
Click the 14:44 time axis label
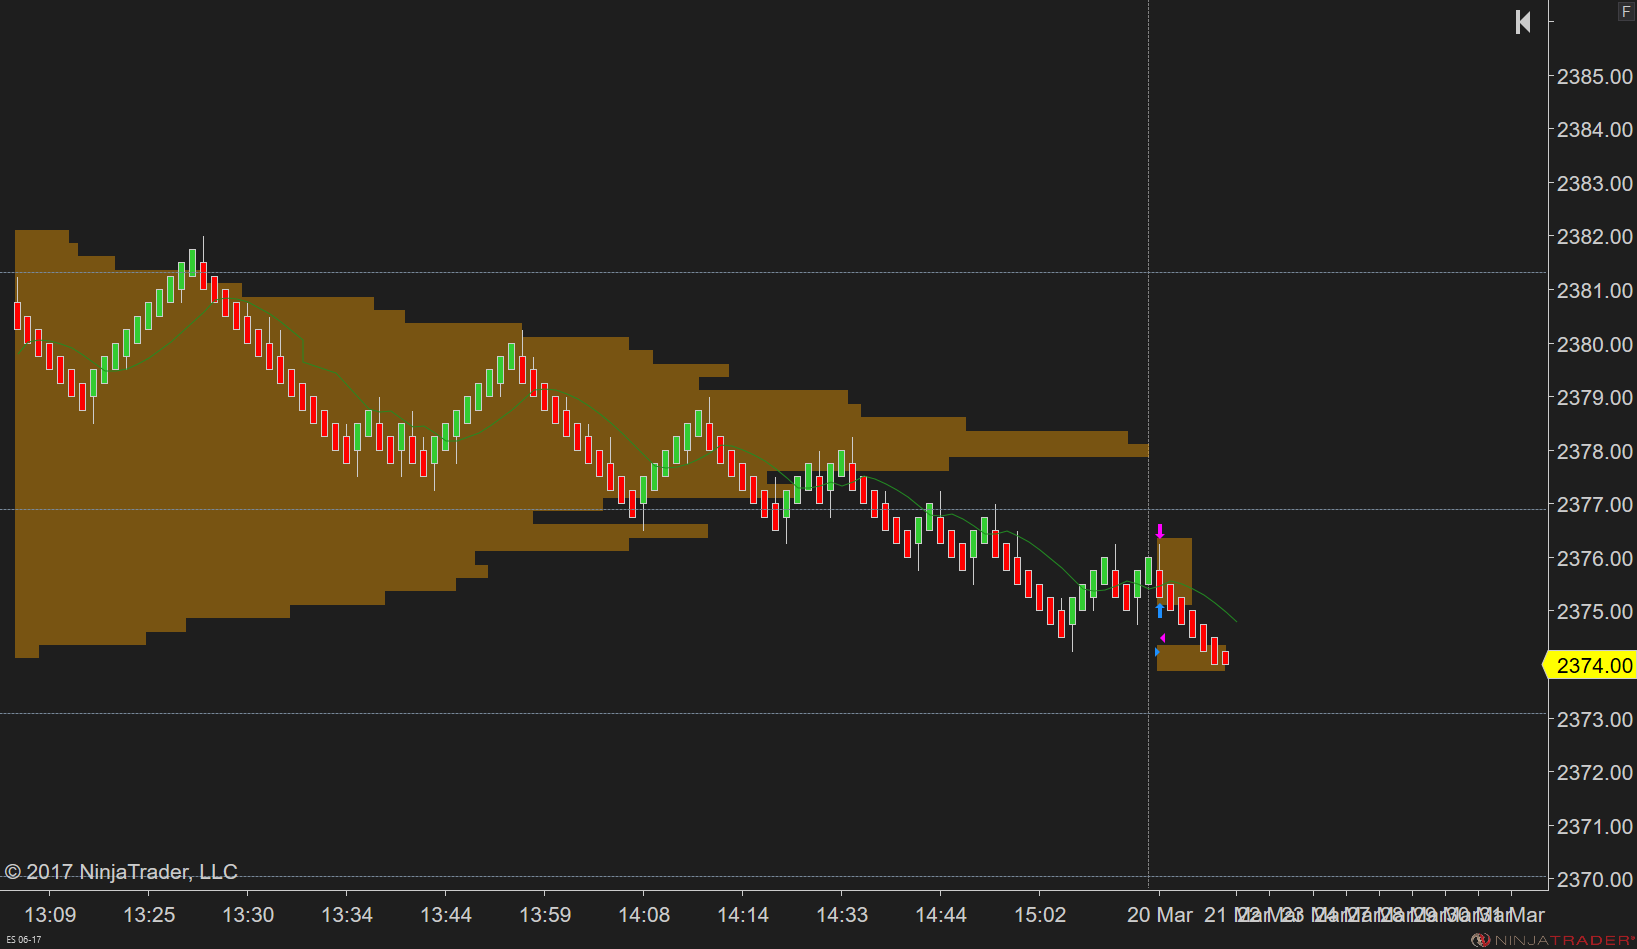click(941, 915)
